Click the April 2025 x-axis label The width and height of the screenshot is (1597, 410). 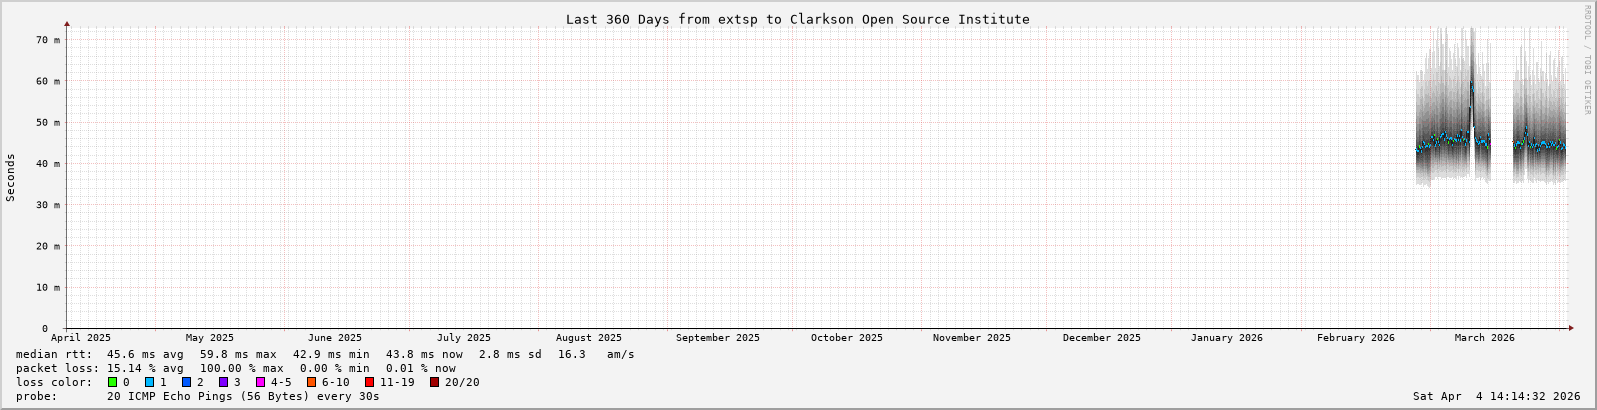[81, 338]
